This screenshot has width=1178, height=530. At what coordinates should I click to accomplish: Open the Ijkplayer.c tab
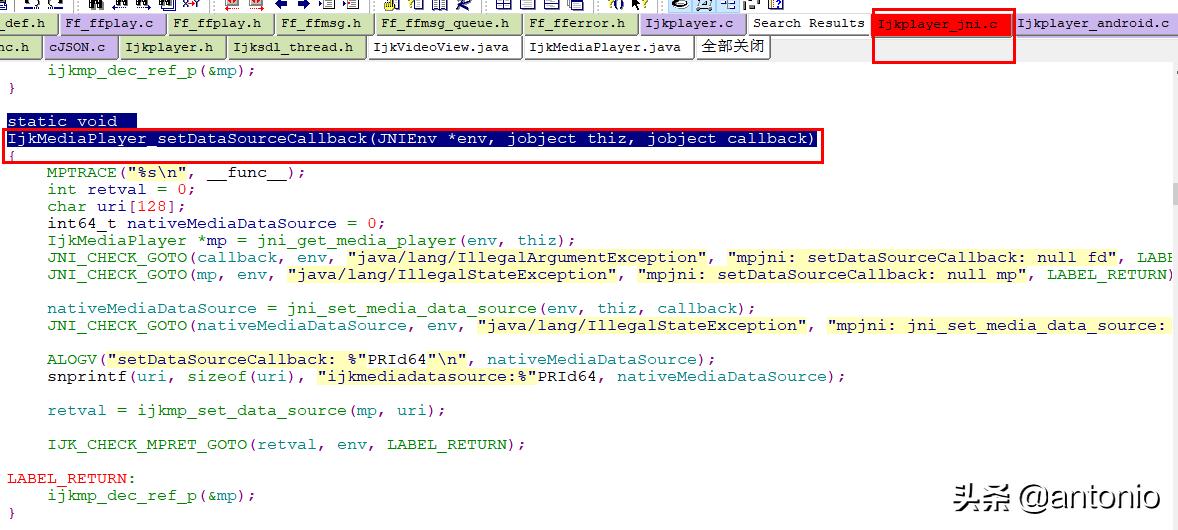coord(691,24)
